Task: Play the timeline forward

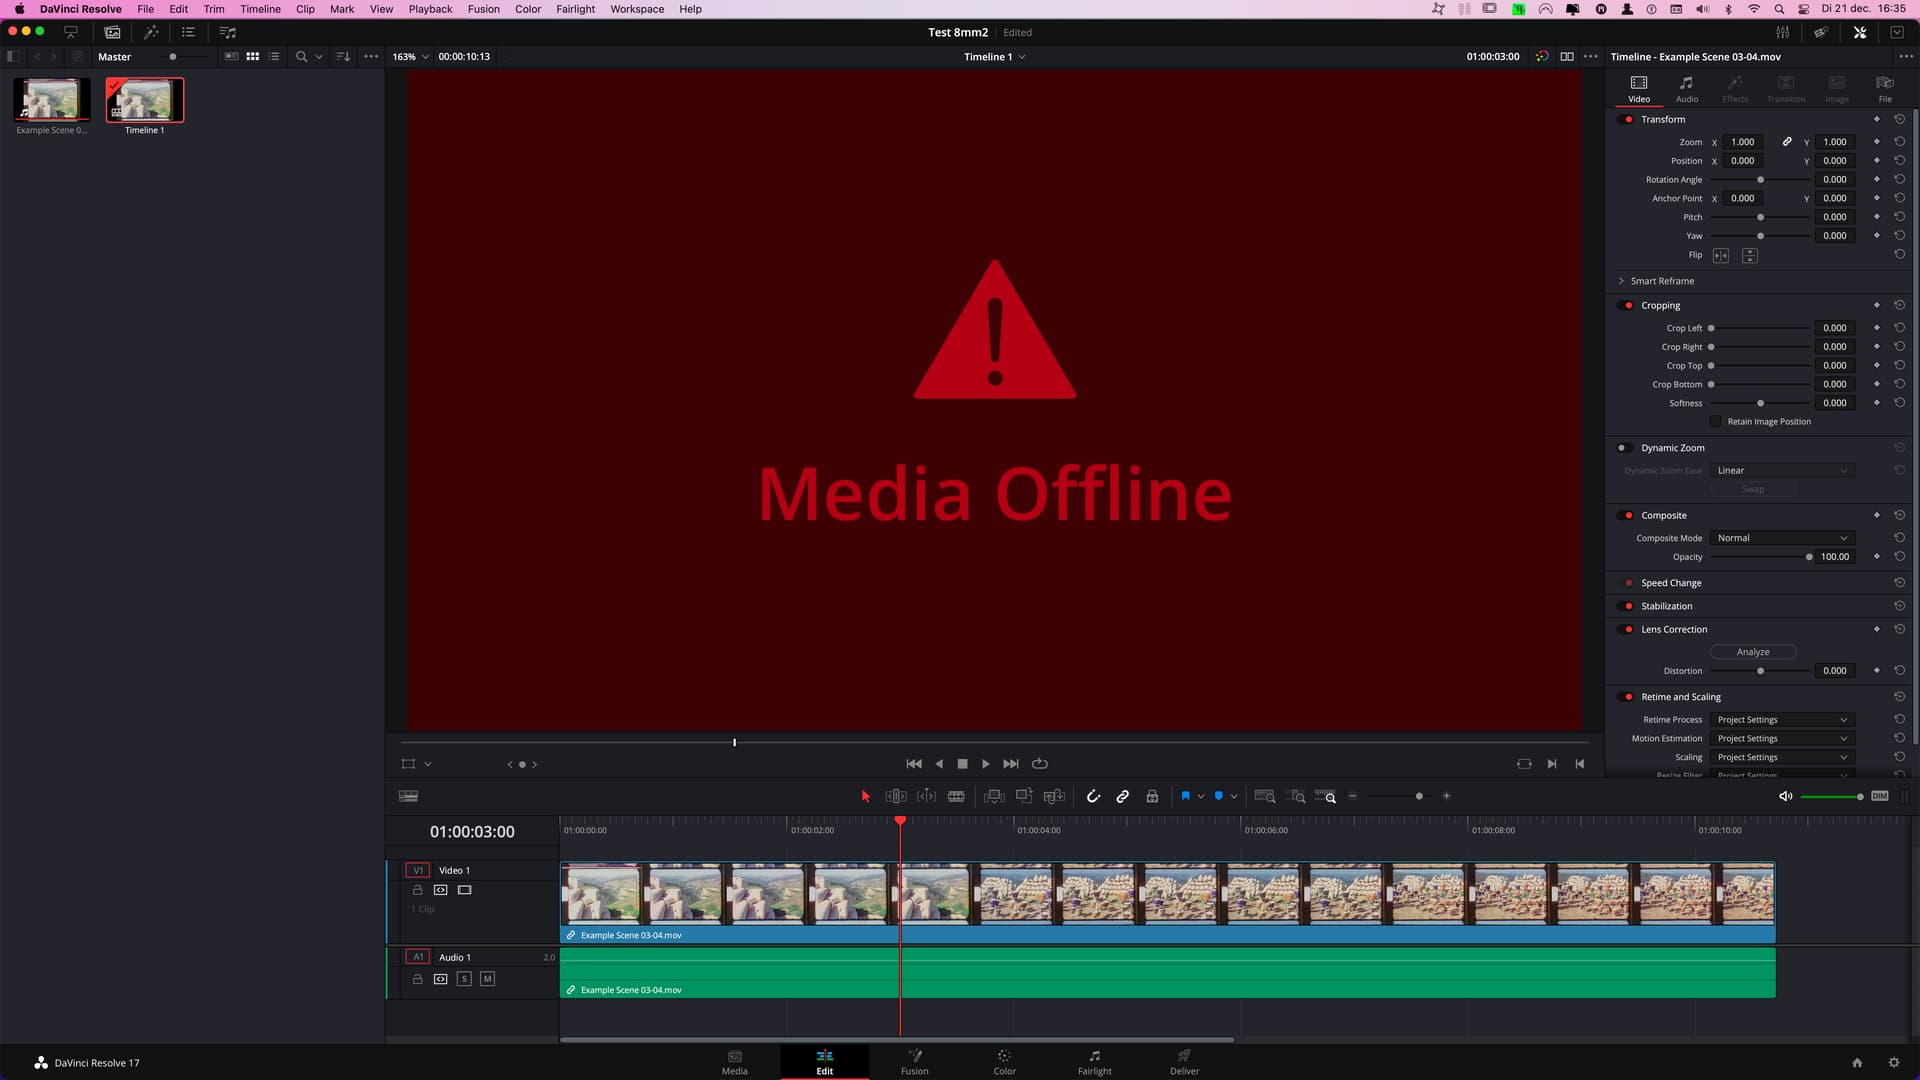Action: click(986, 764)
